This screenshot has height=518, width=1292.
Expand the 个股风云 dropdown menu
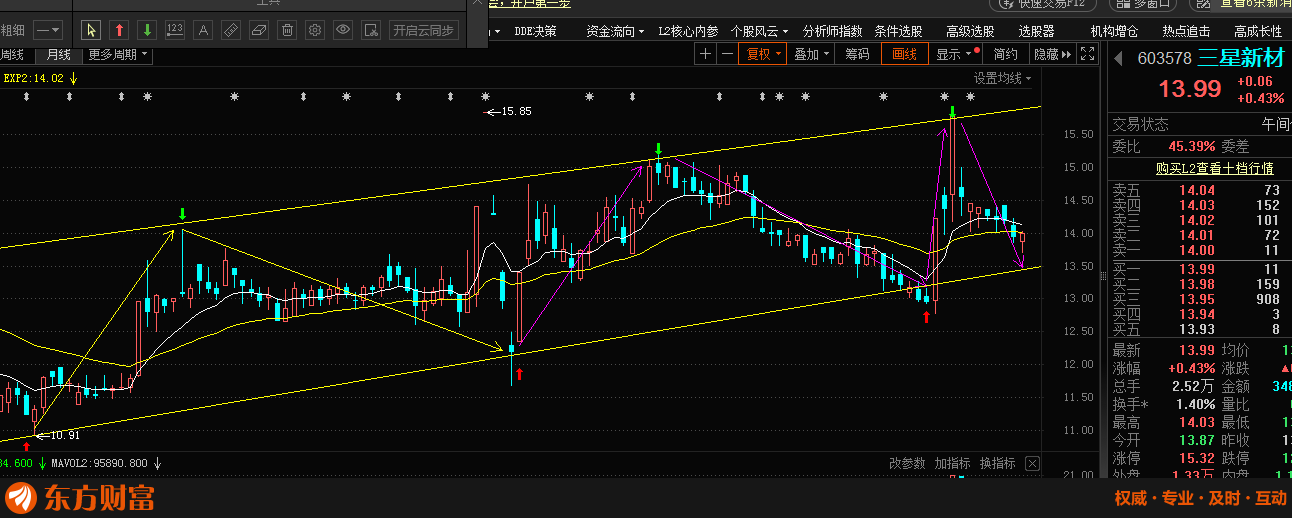point(760,31)
